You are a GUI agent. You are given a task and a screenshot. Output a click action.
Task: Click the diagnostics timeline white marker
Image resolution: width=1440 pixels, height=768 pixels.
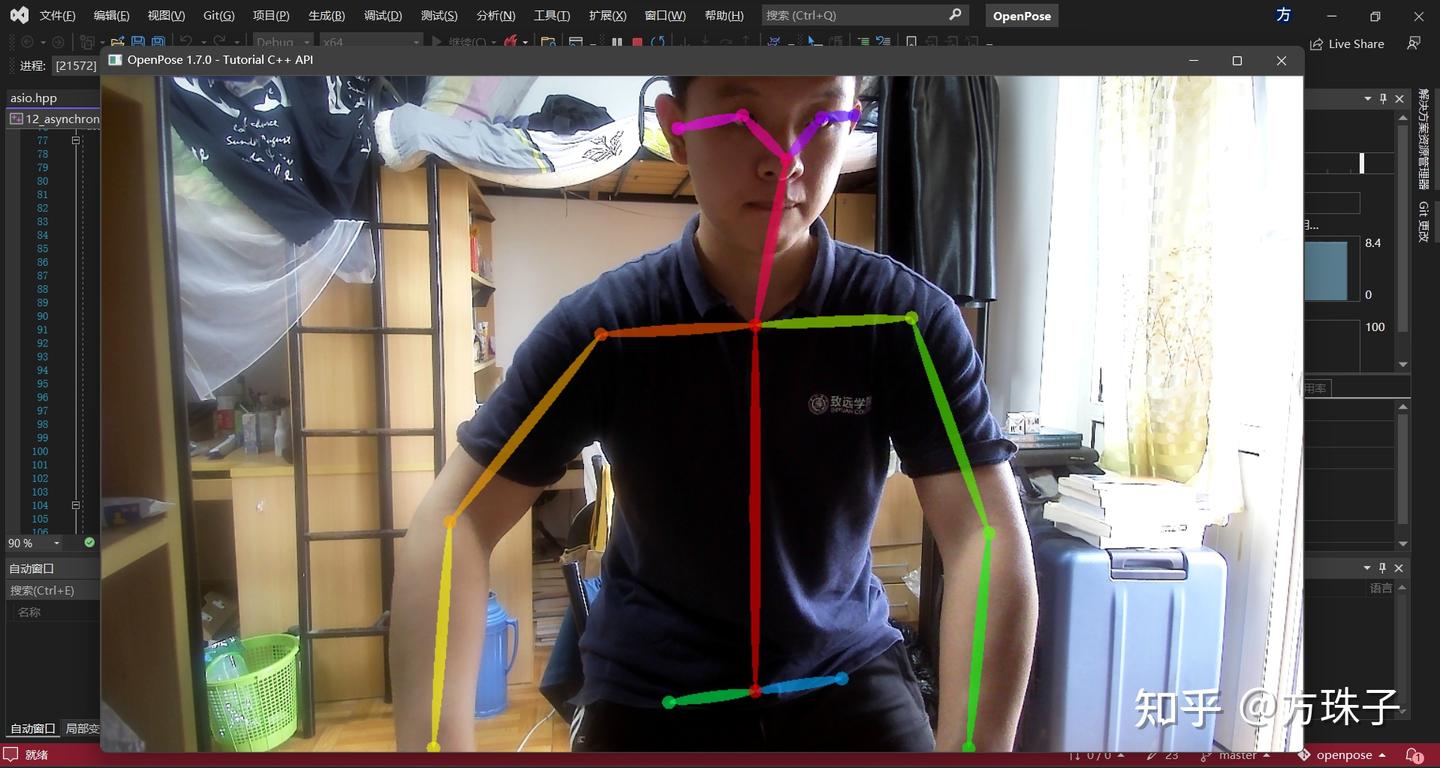click(1361, 163)
